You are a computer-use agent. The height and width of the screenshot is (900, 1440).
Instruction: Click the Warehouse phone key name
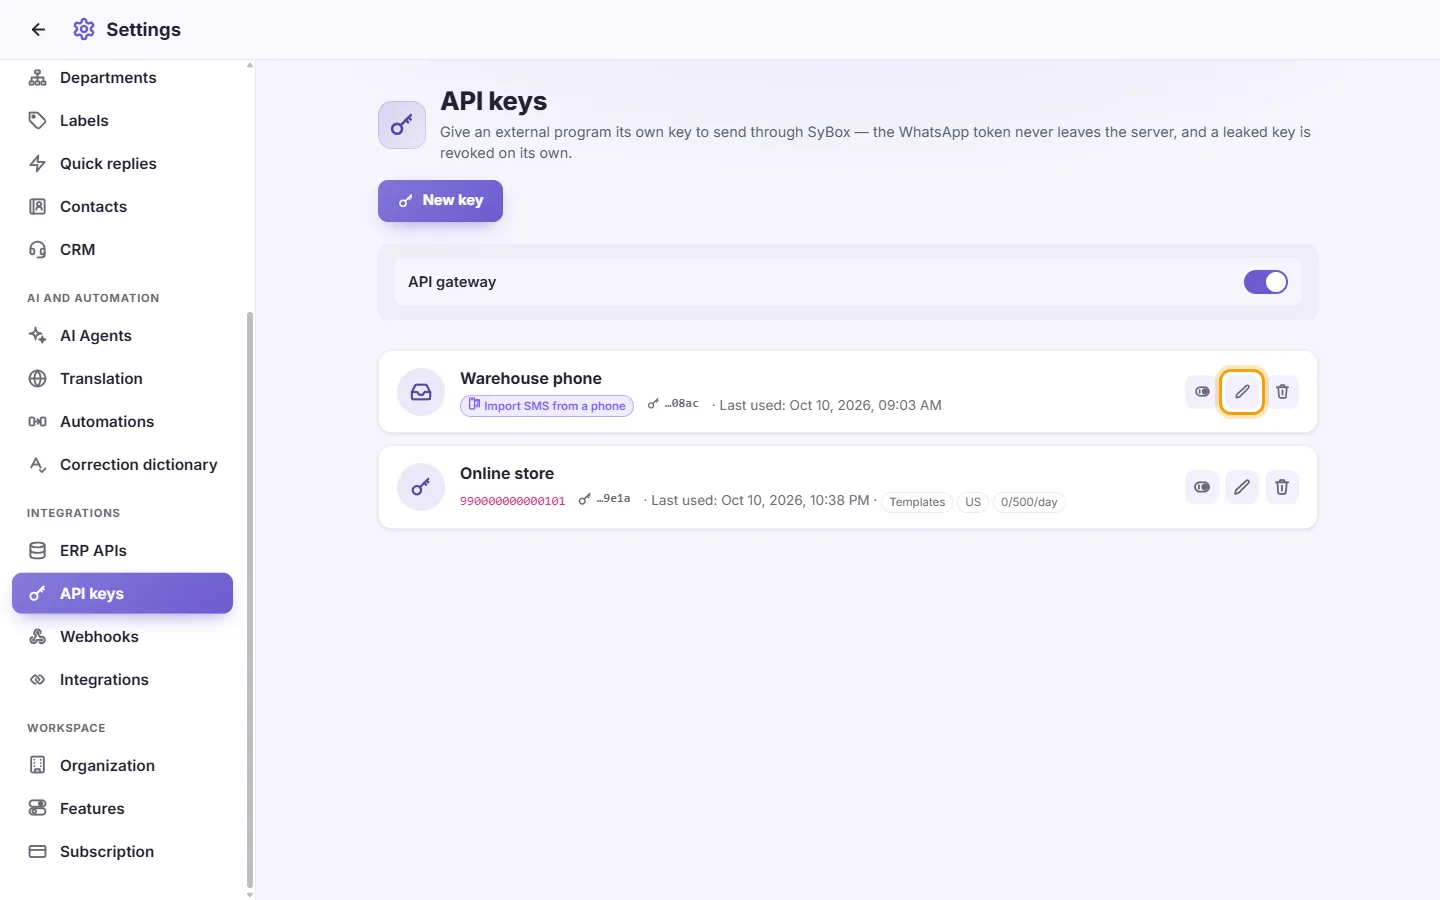pos(531,378)
